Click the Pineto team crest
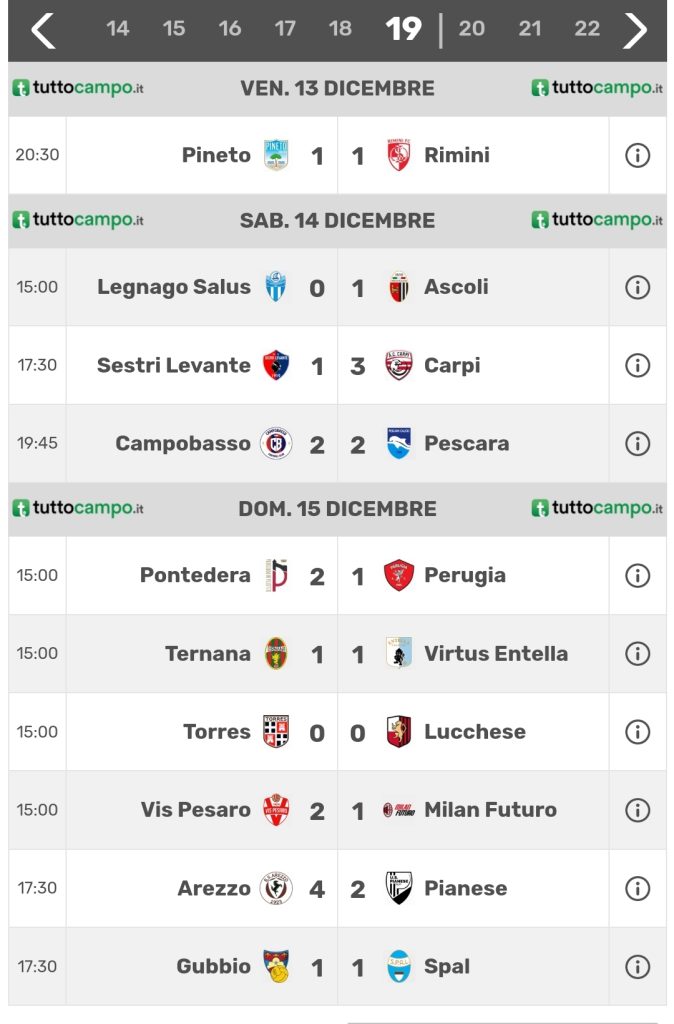The width and height of the screenshot is (674, 1024). click(x=276, y=155)
